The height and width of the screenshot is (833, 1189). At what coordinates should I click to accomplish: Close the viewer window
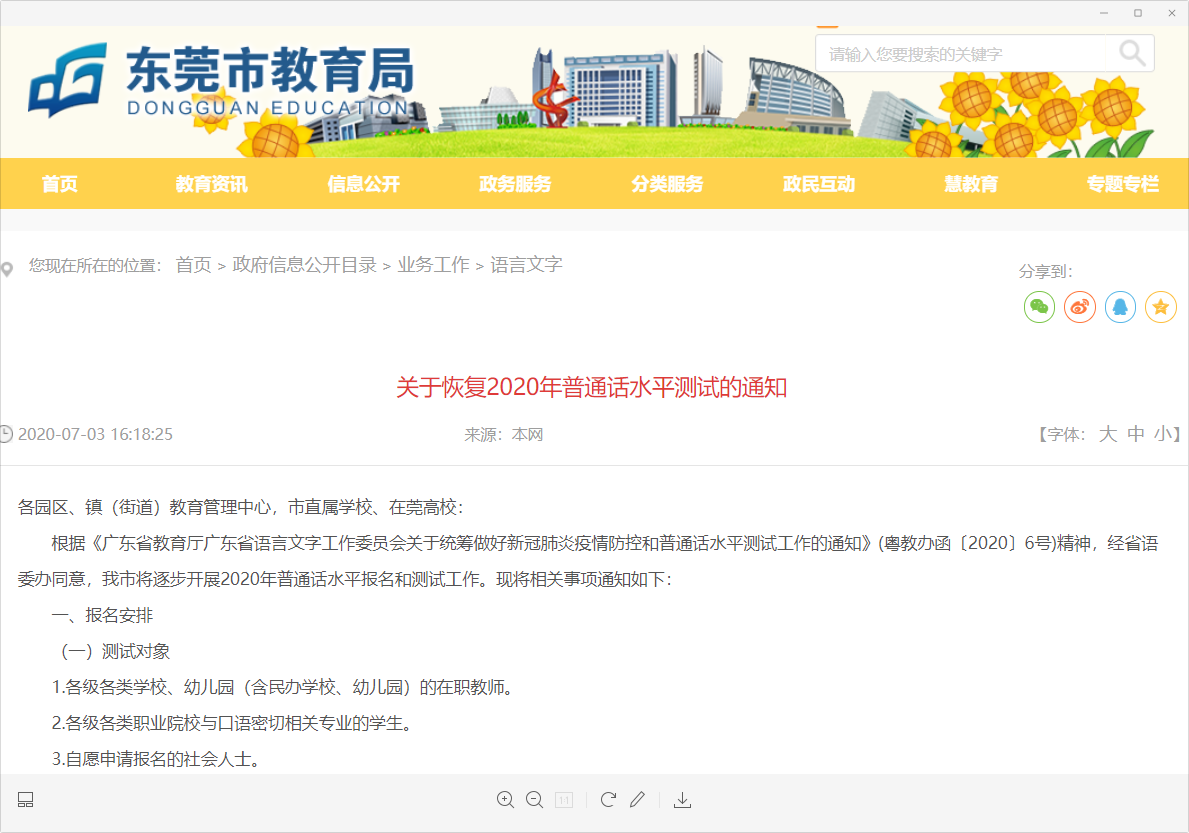[1172, 13]
